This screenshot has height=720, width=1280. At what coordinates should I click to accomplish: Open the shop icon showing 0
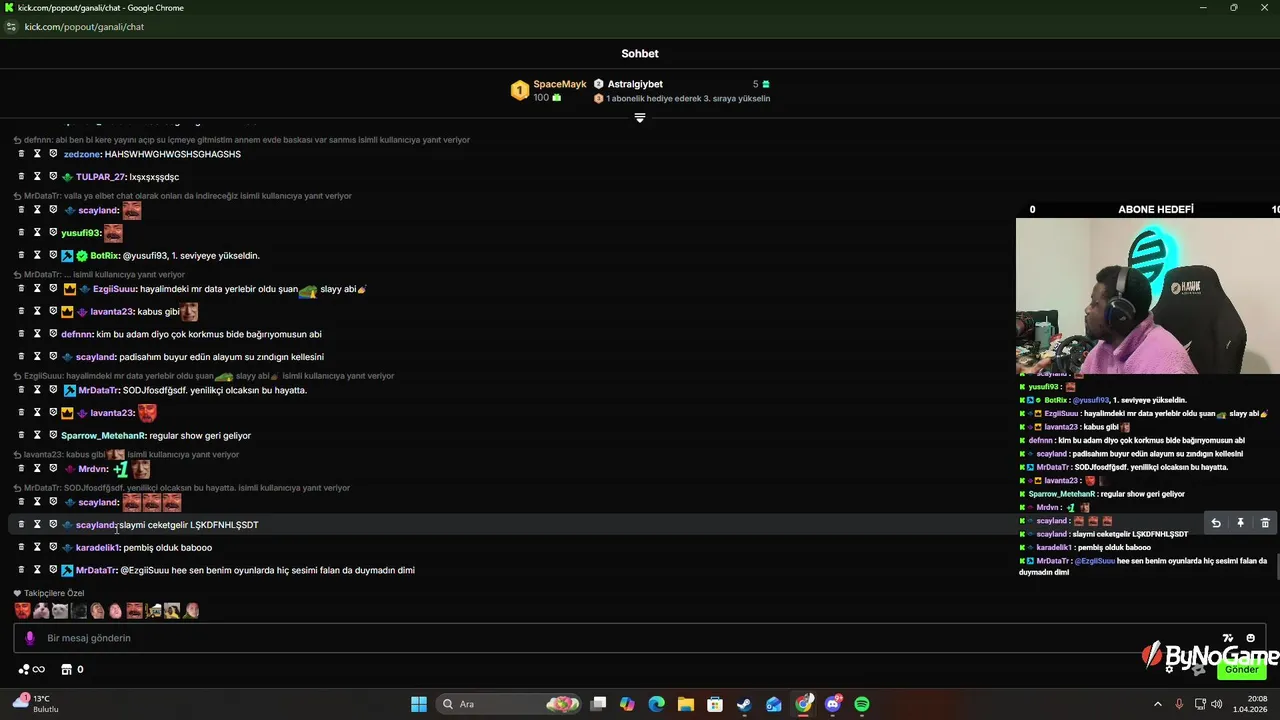point(72,669)
